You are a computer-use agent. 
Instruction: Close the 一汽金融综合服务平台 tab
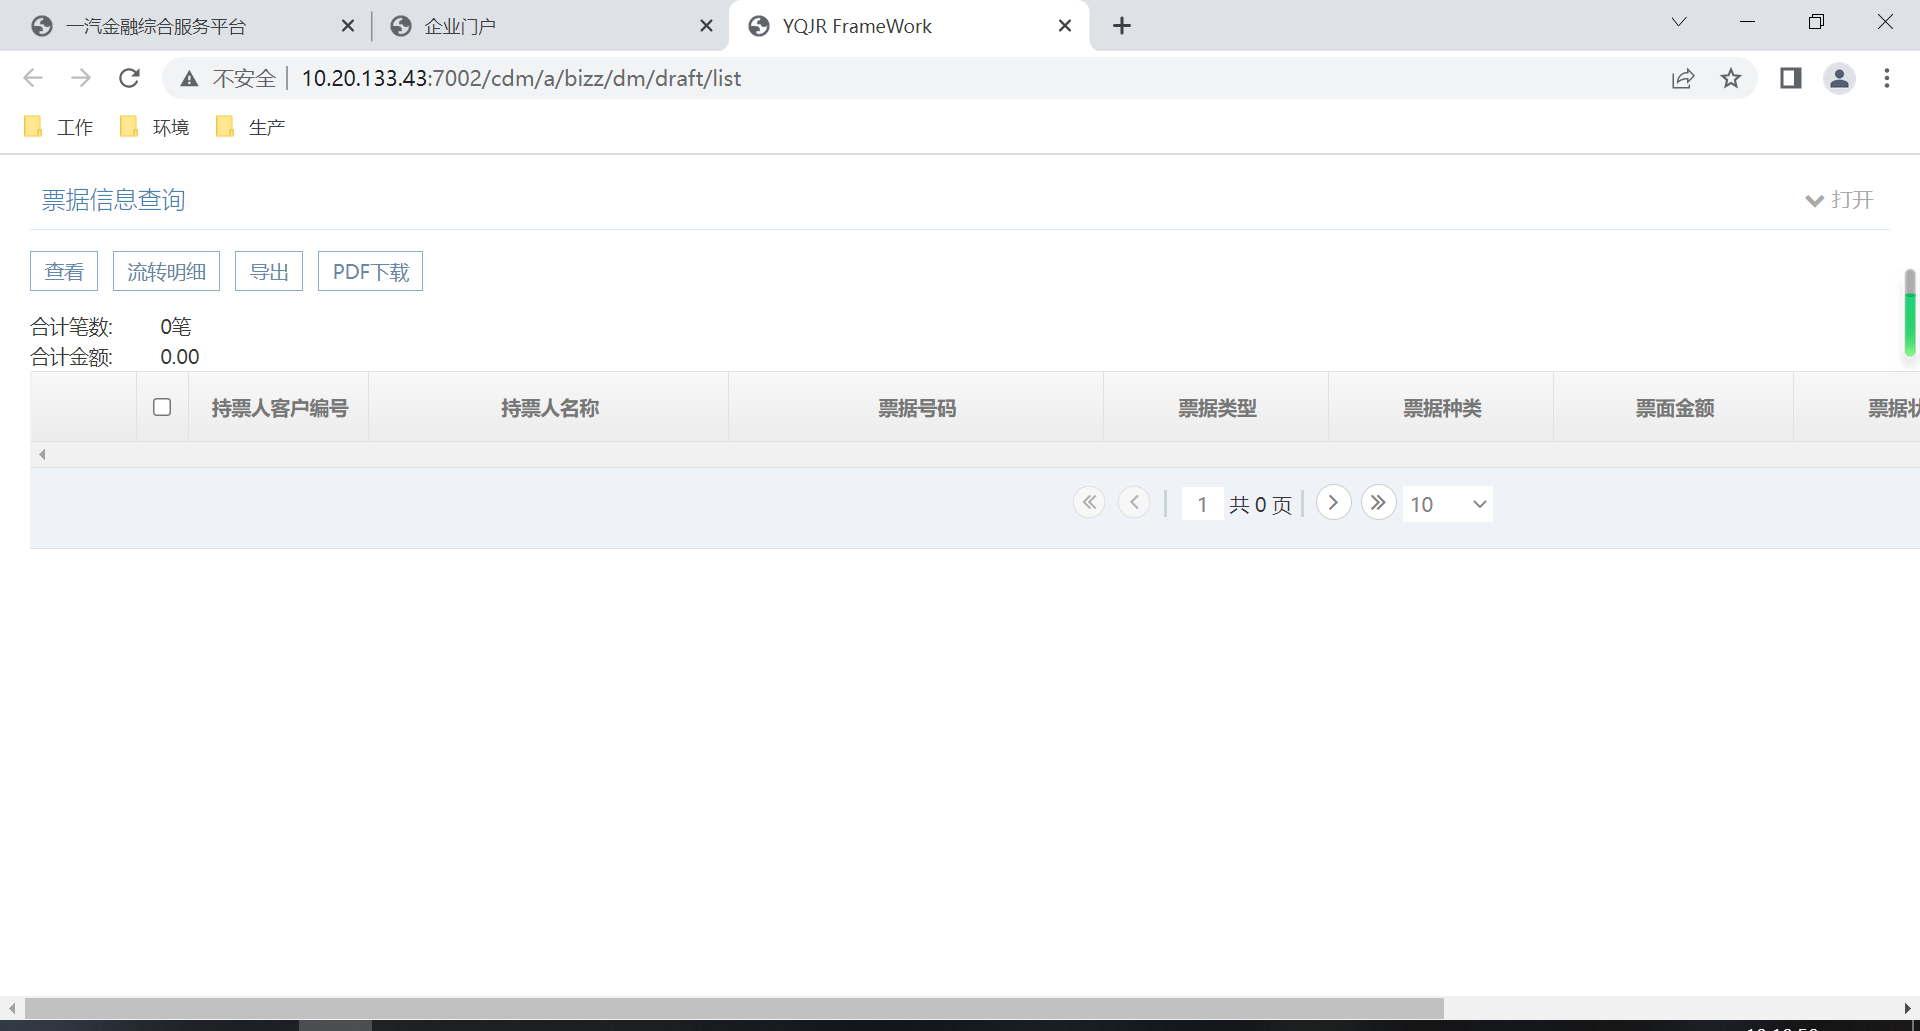[x=348, y=26]
